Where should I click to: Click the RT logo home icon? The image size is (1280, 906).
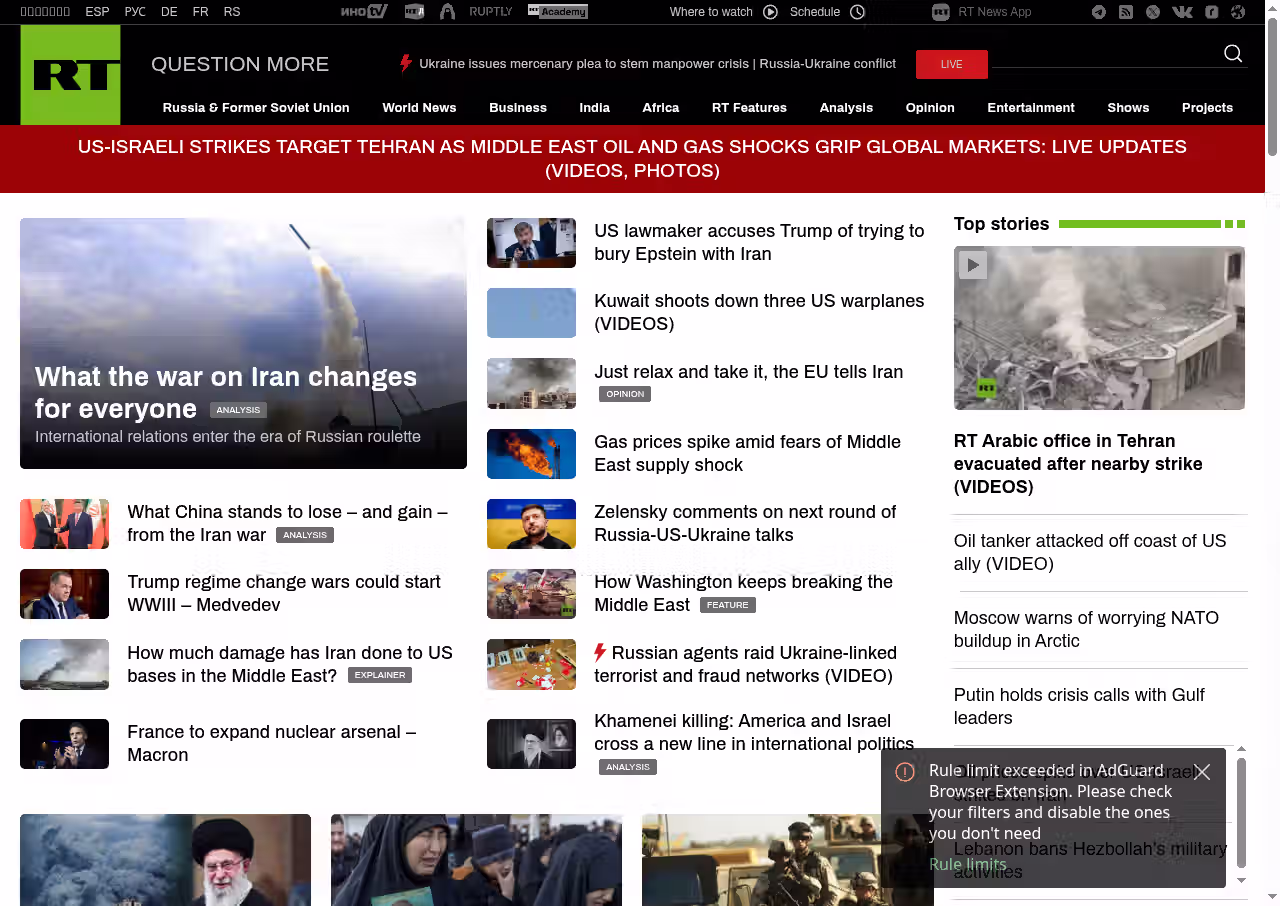coord(70,75)
